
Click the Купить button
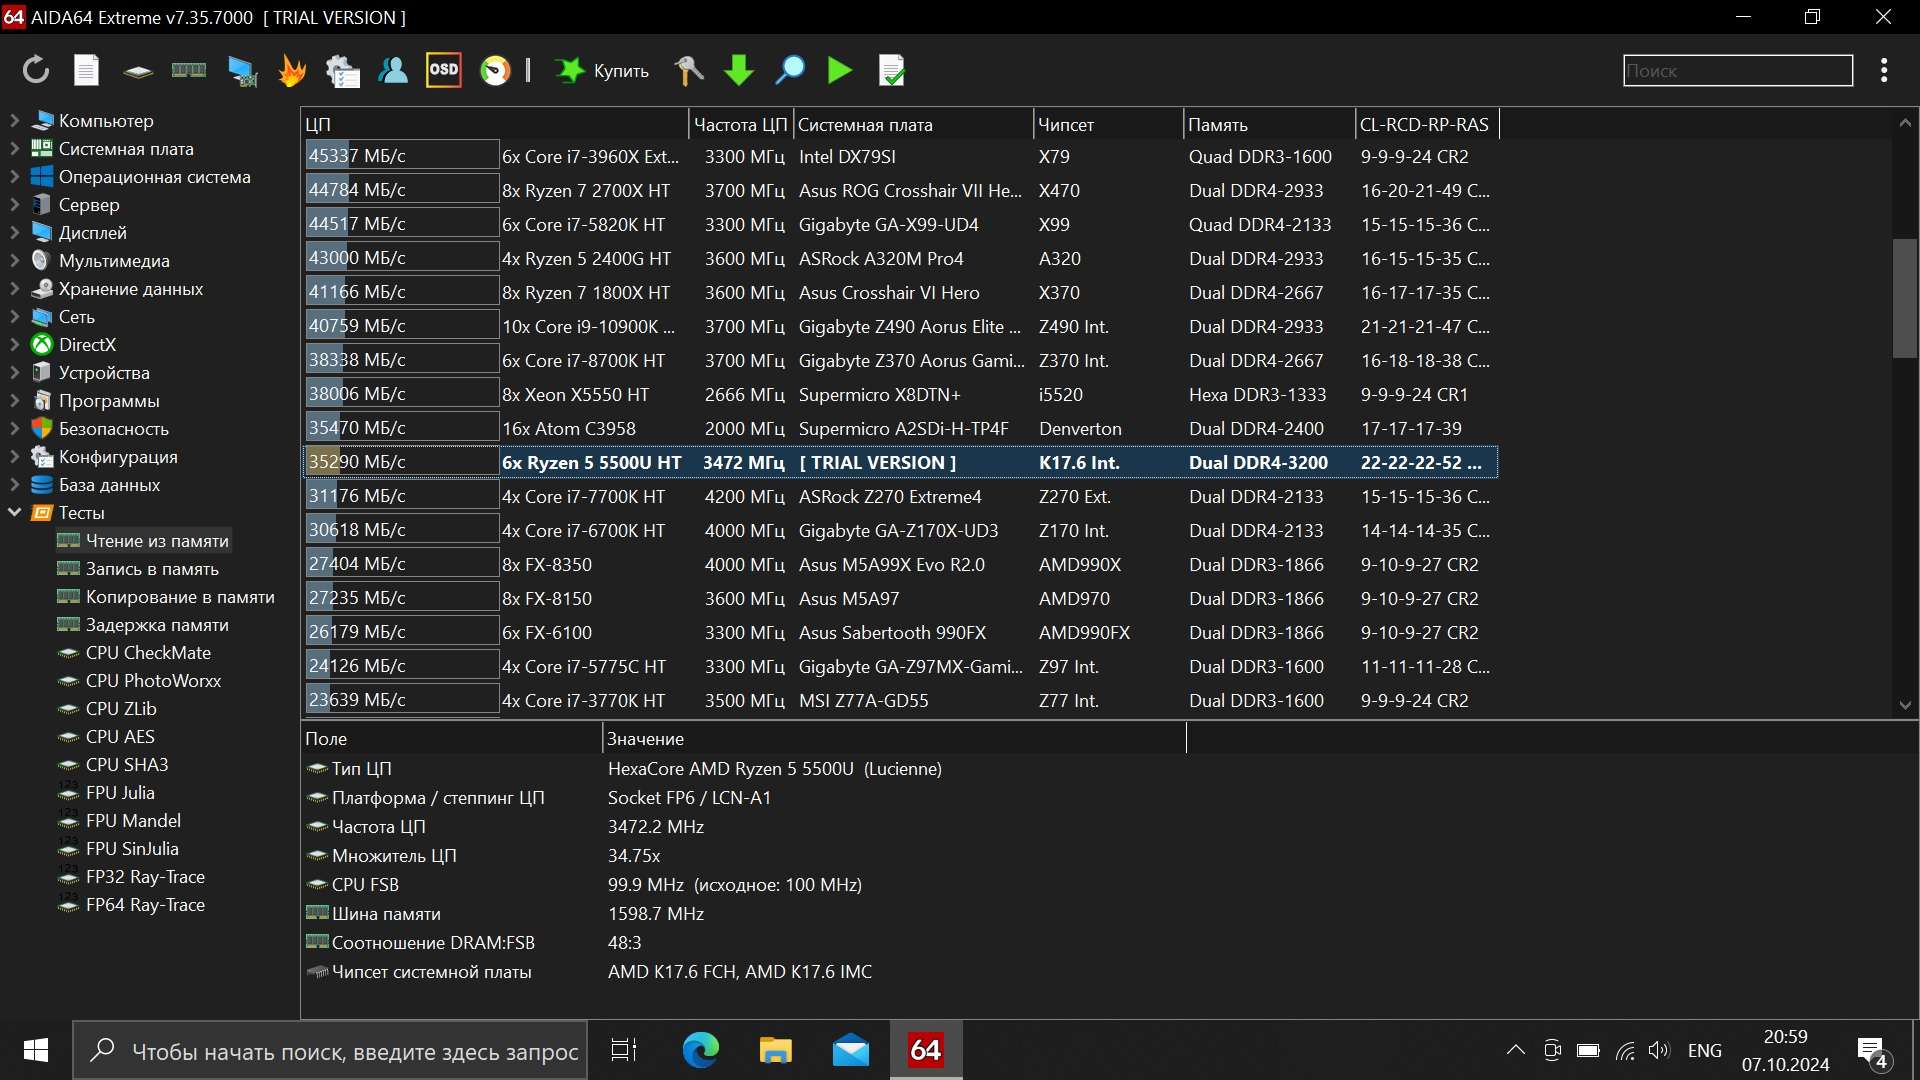[603, 70]
